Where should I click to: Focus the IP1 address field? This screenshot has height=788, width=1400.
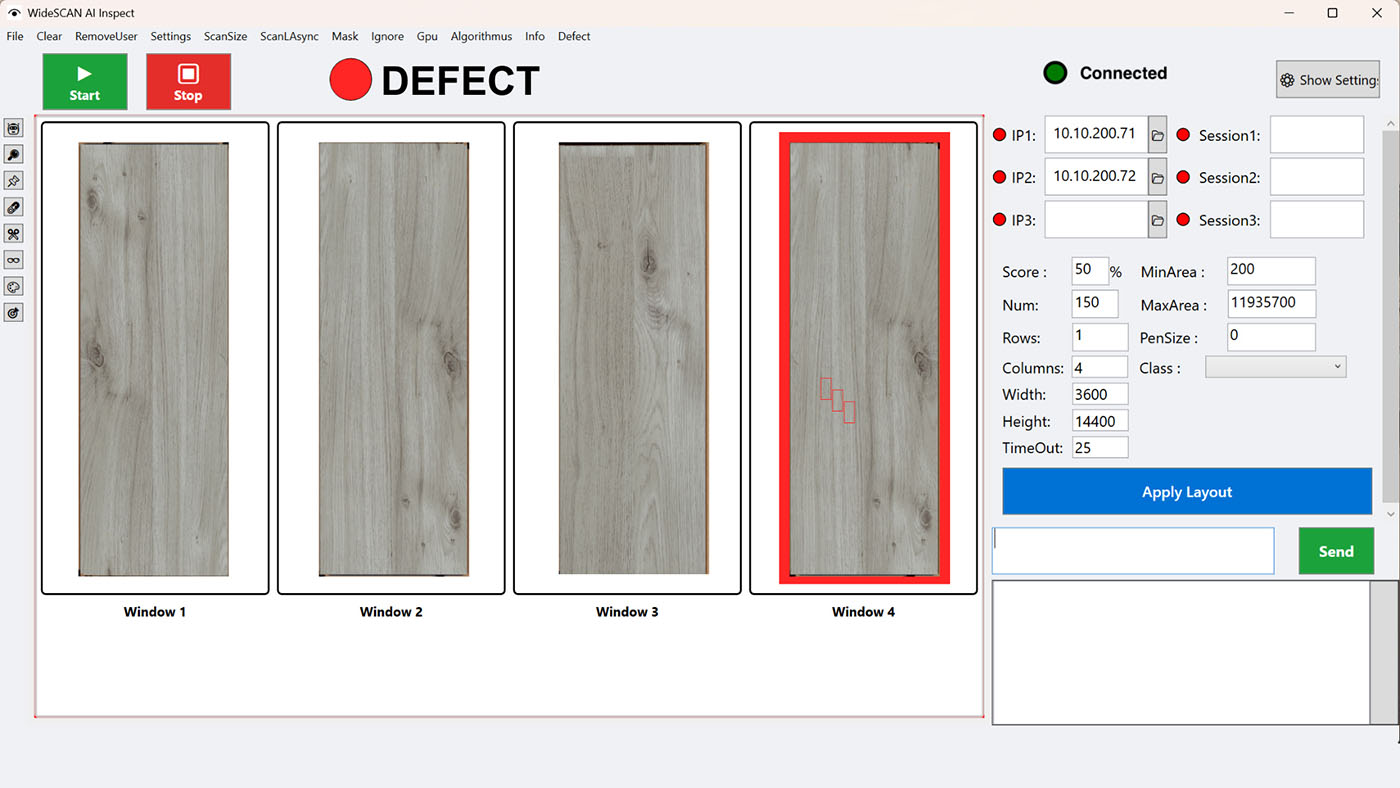(1096, 135)
